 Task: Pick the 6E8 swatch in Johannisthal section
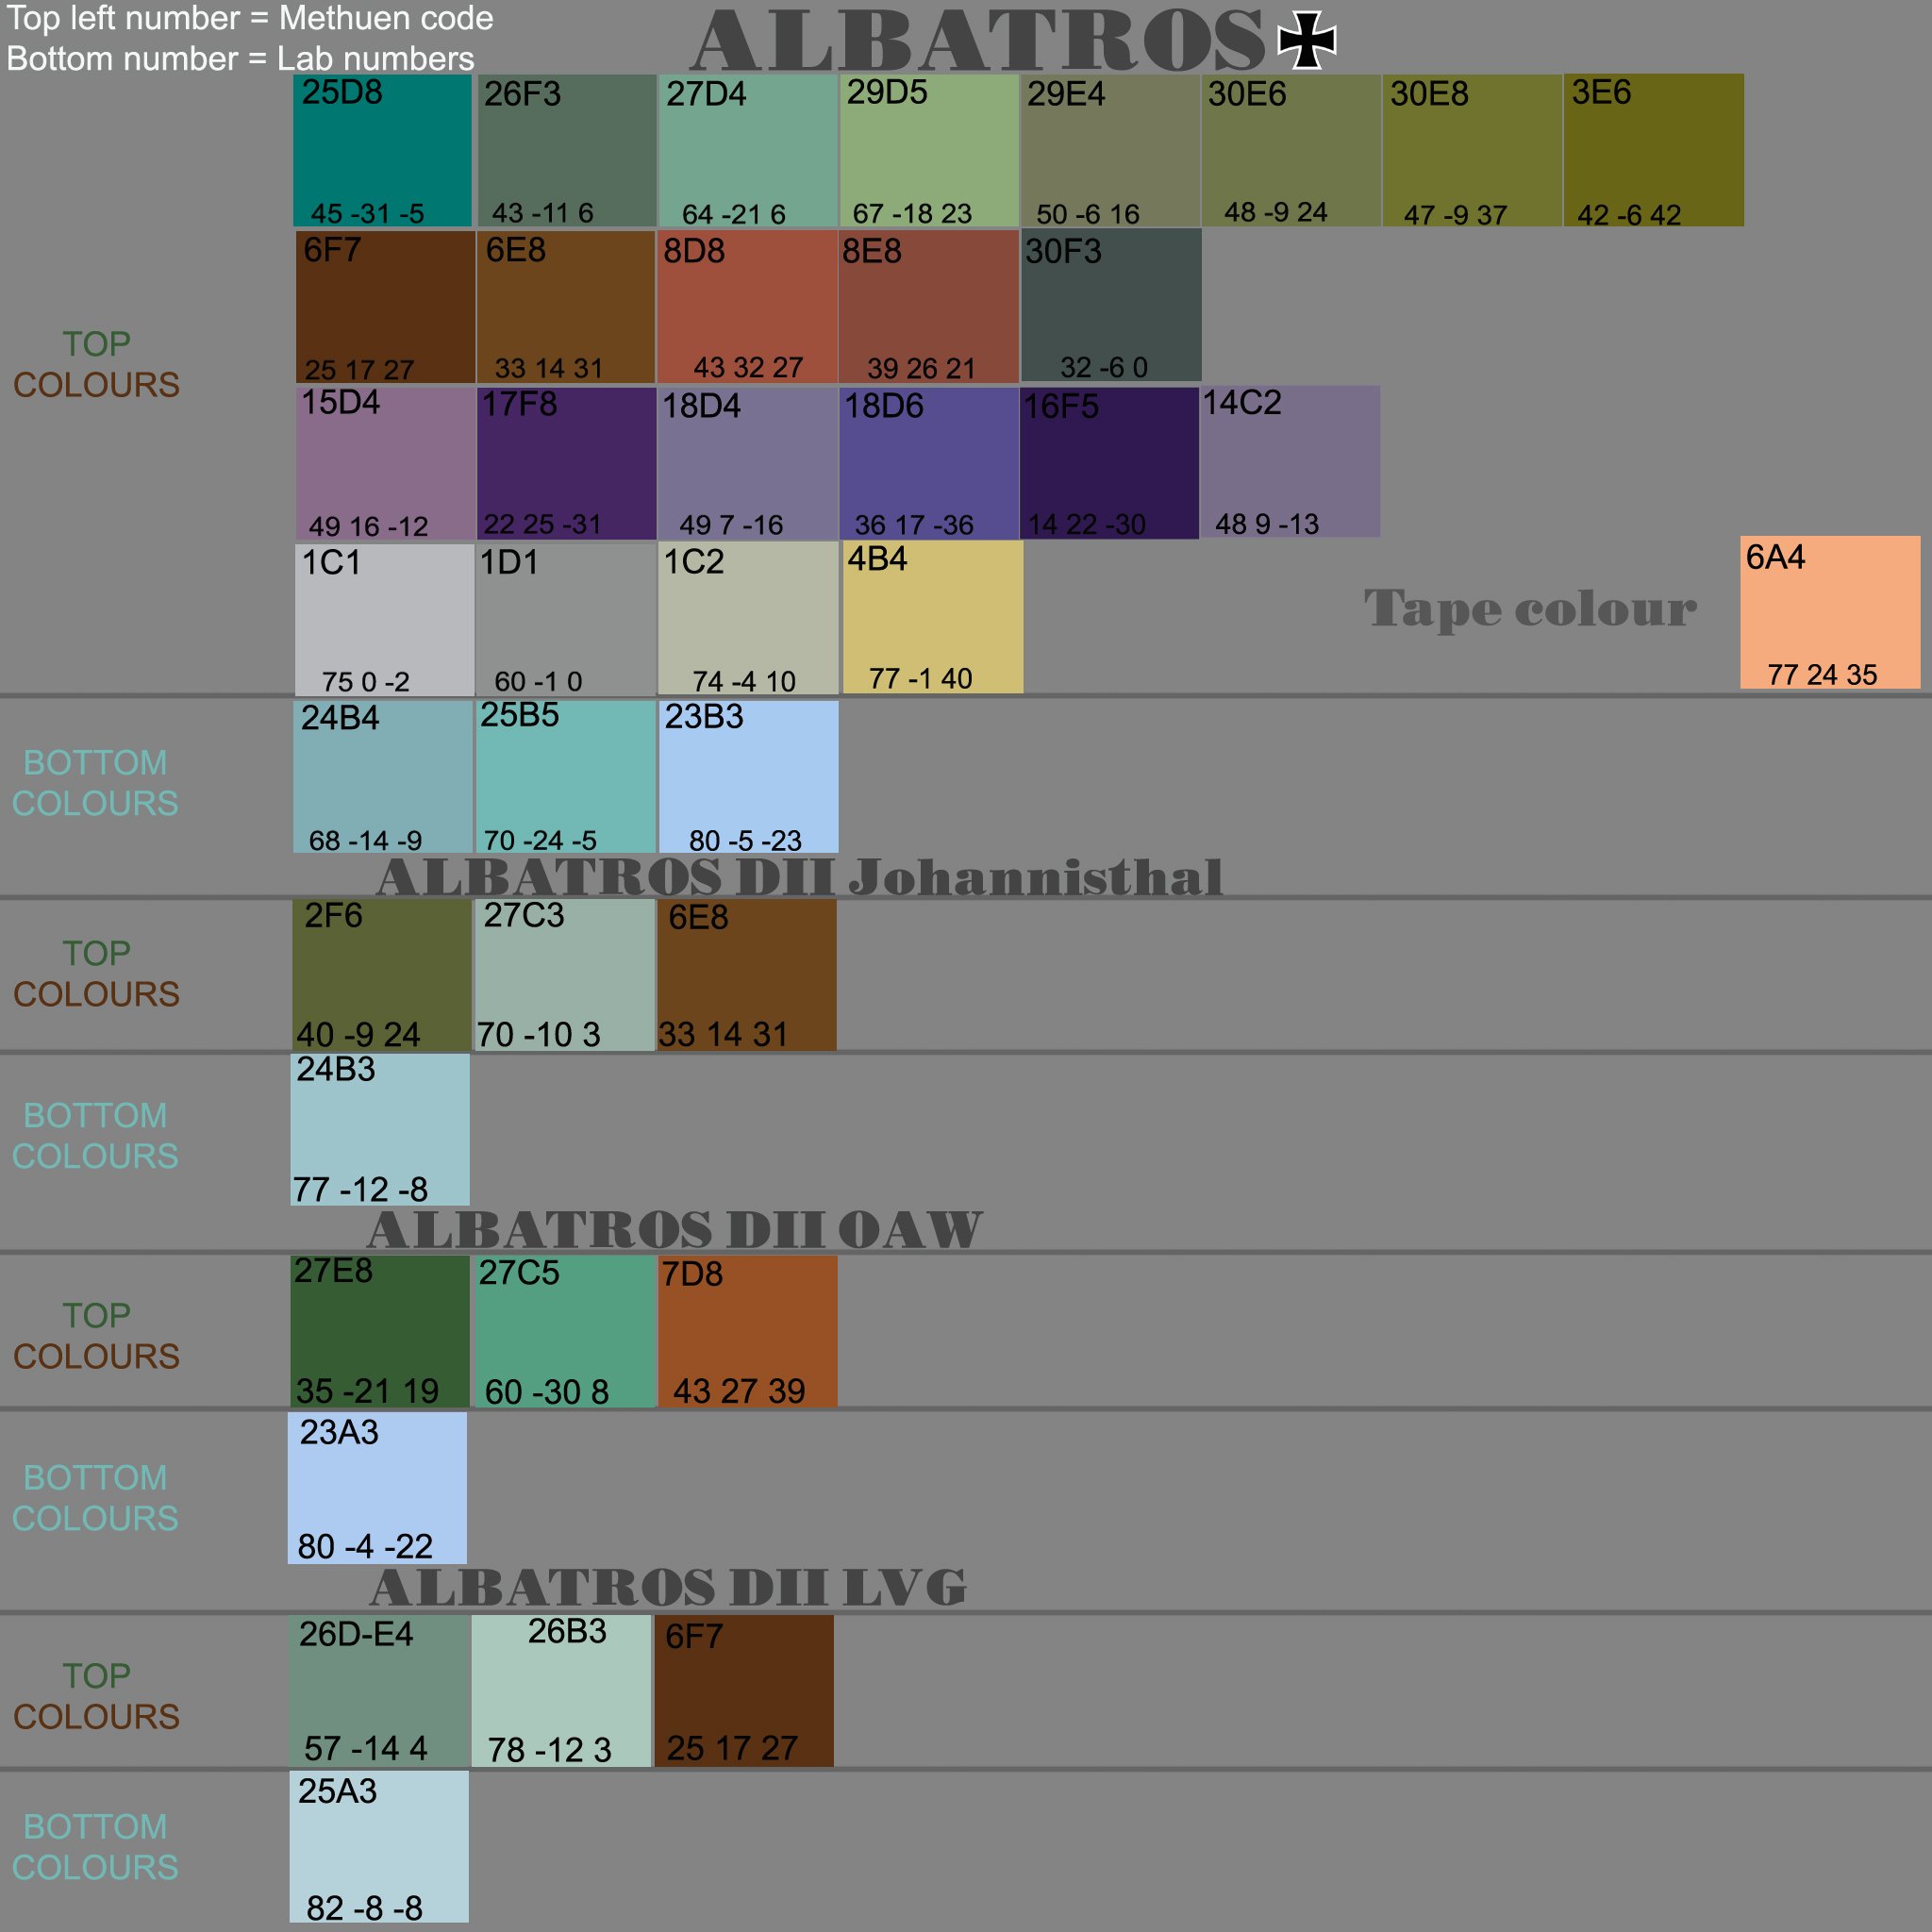point(747,975)
